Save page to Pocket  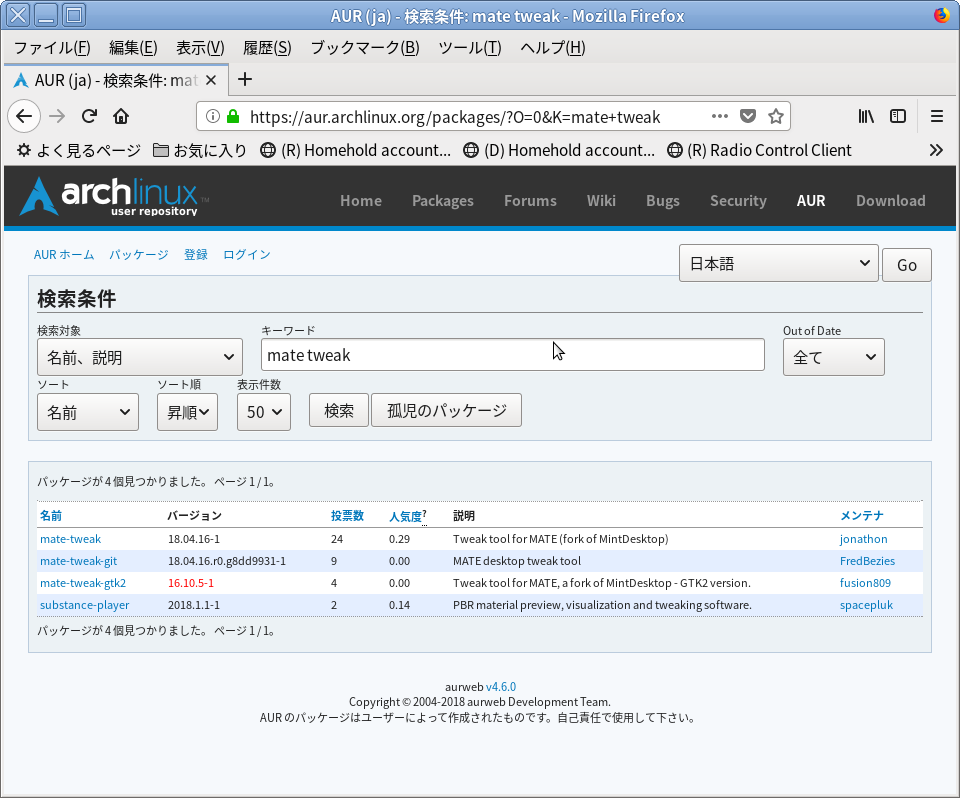(748, 116)
